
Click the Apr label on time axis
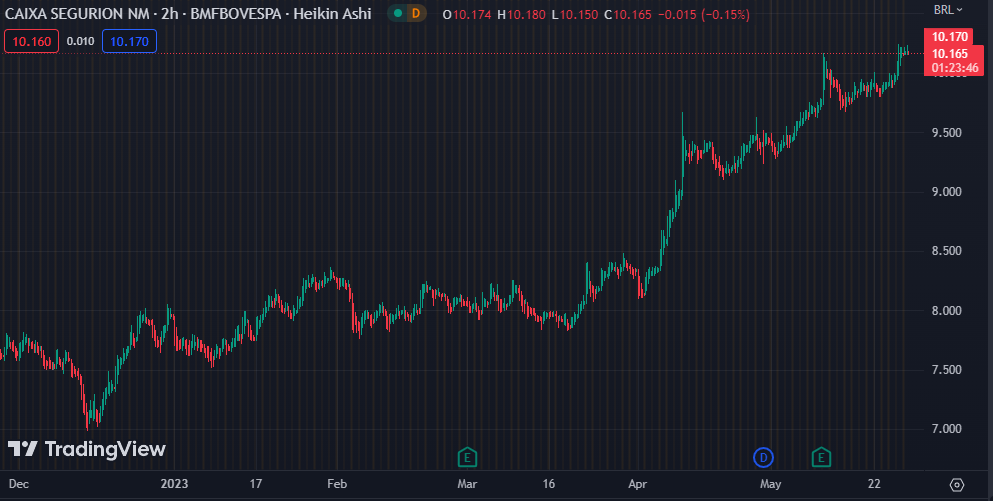click(637, 484)
